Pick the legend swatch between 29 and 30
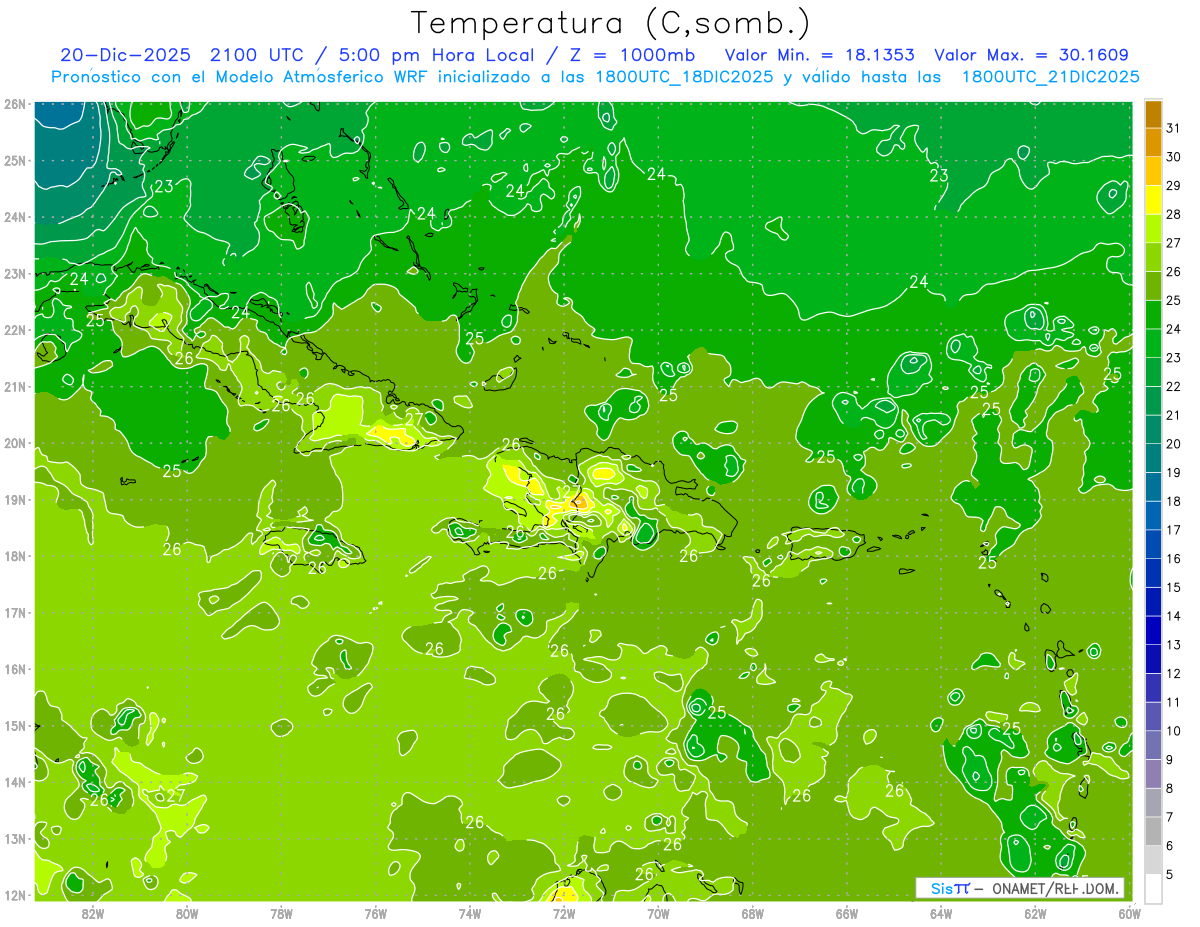1200x927 pixels. 1153,171
